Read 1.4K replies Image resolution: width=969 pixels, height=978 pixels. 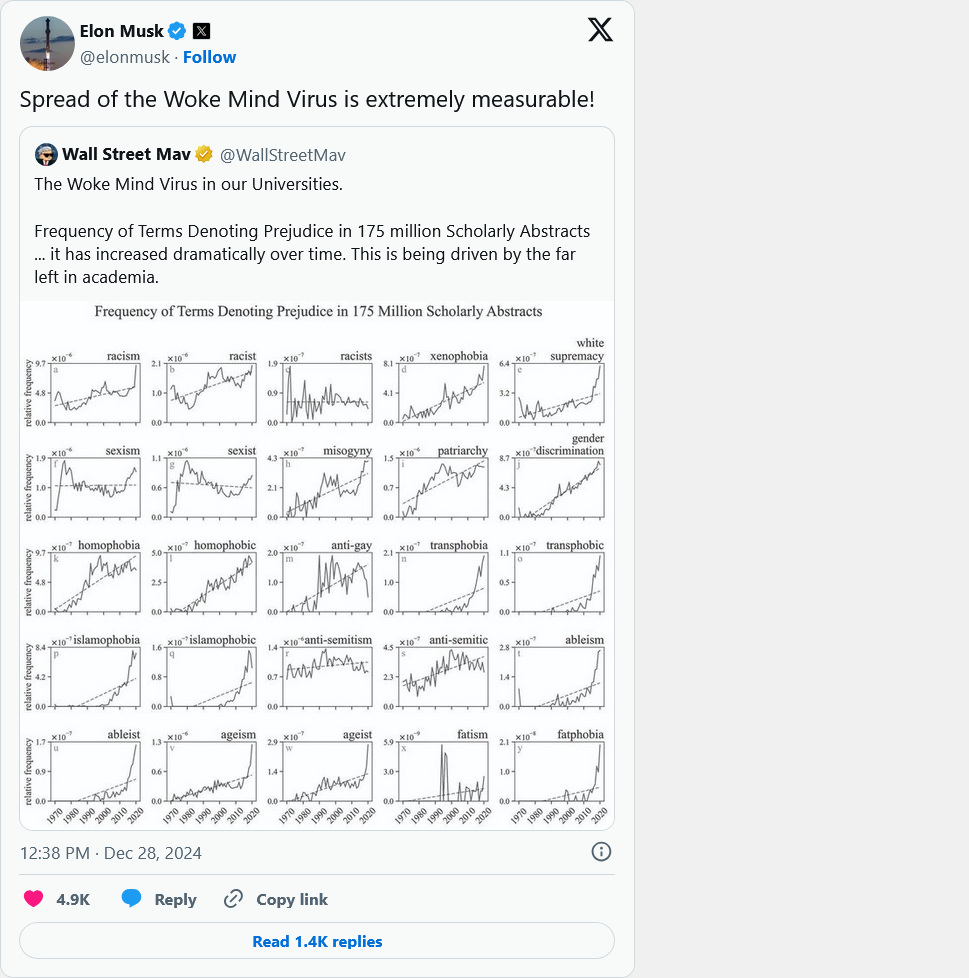316,941
